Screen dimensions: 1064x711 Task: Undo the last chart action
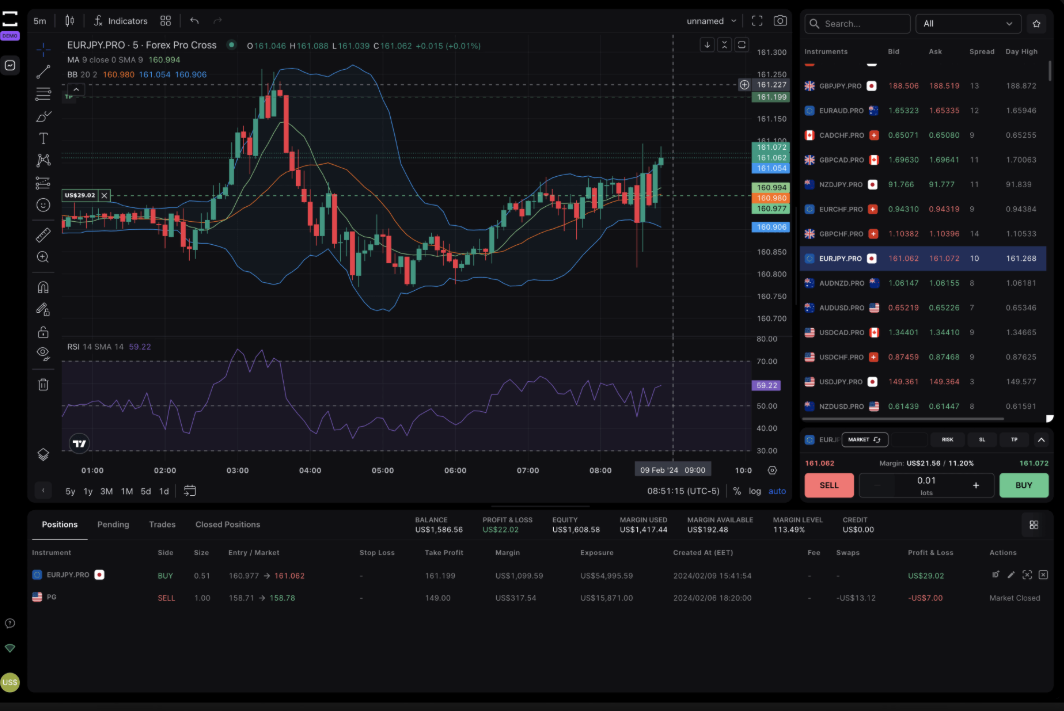[x=195, y=21]
